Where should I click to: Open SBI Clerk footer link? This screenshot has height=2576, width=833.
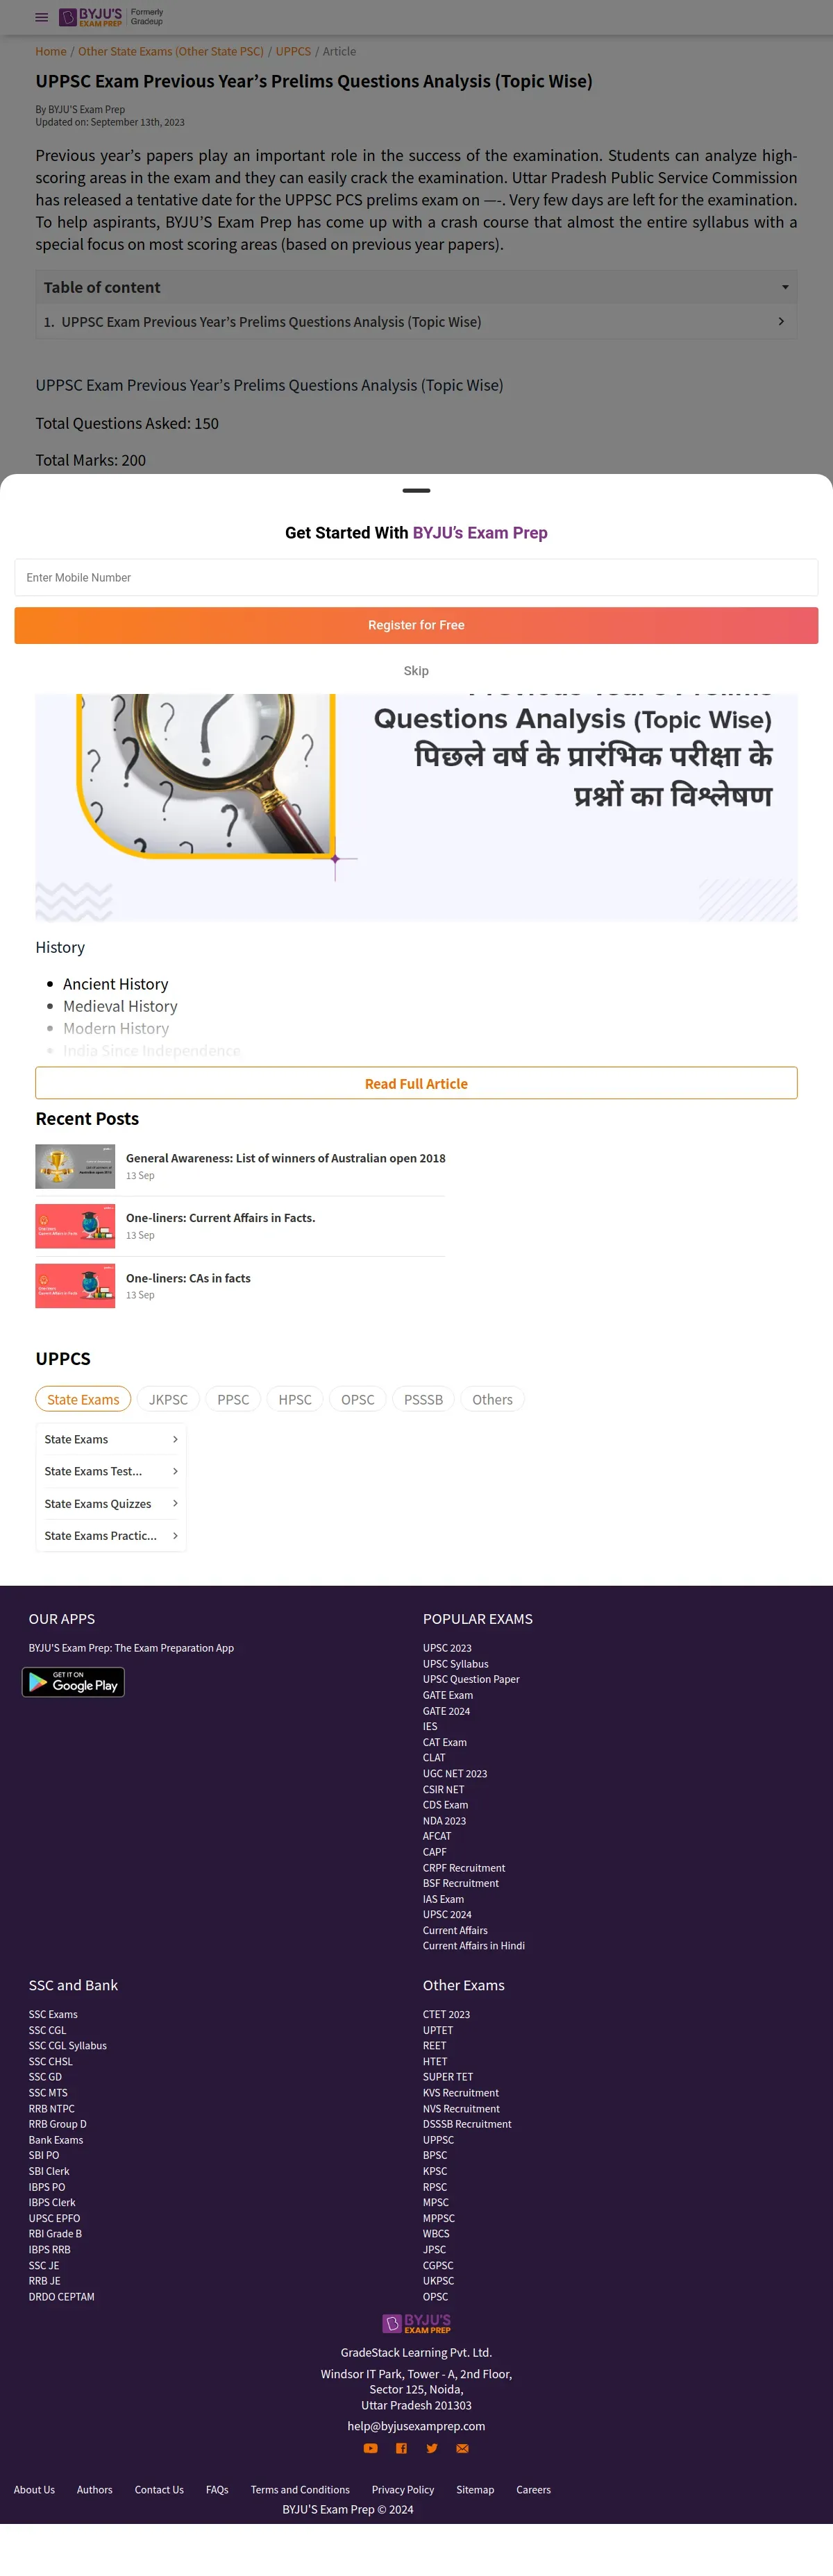49,2170
